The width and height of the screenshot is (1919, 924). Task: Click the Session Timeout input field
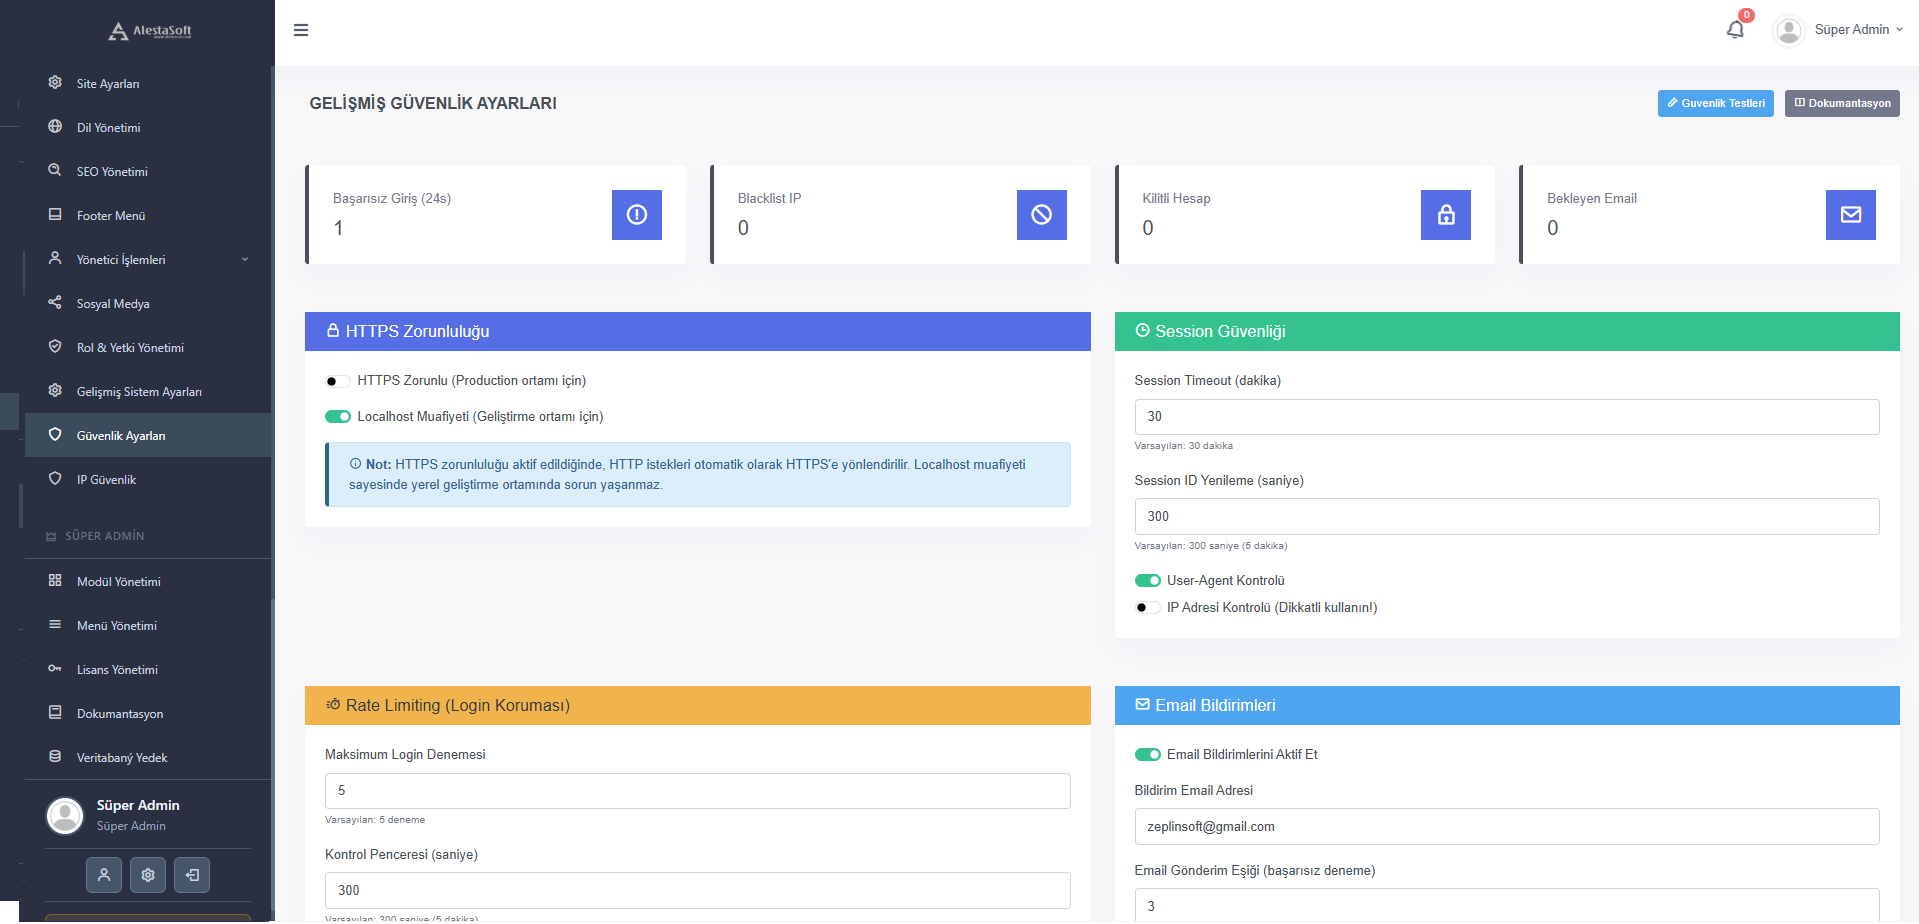(x=1506, y=417)
